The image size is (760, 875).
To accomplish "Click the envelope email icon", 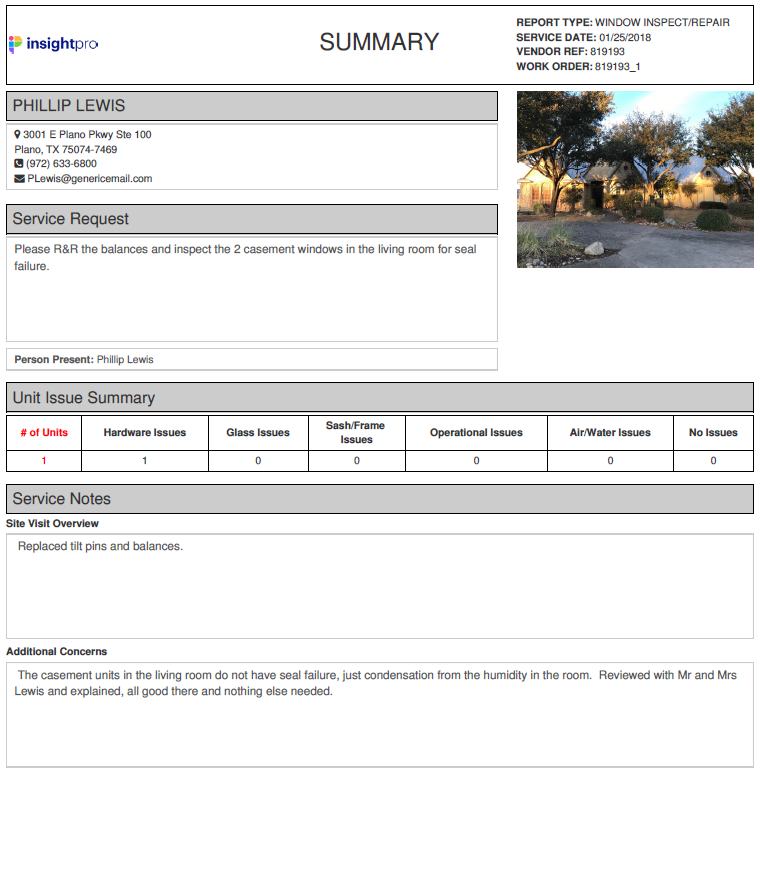I will pyautogui.click(x=19, y=179).
